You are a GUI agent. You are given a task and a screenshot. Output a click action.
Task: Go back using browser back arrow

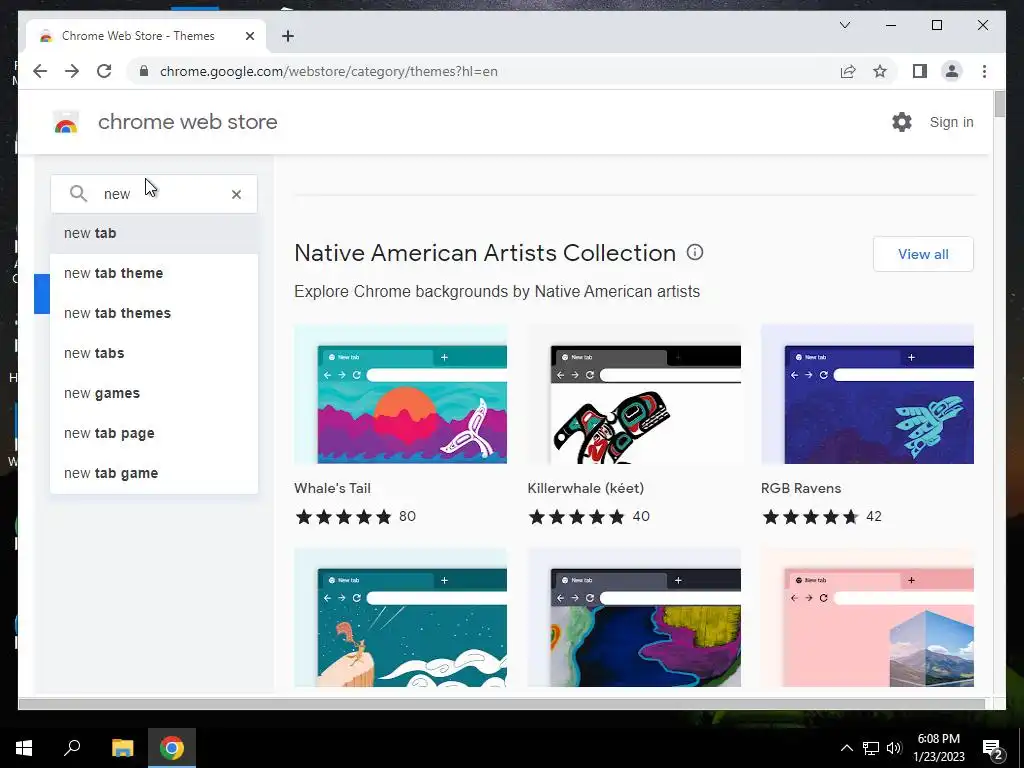(x=40, y=71)
